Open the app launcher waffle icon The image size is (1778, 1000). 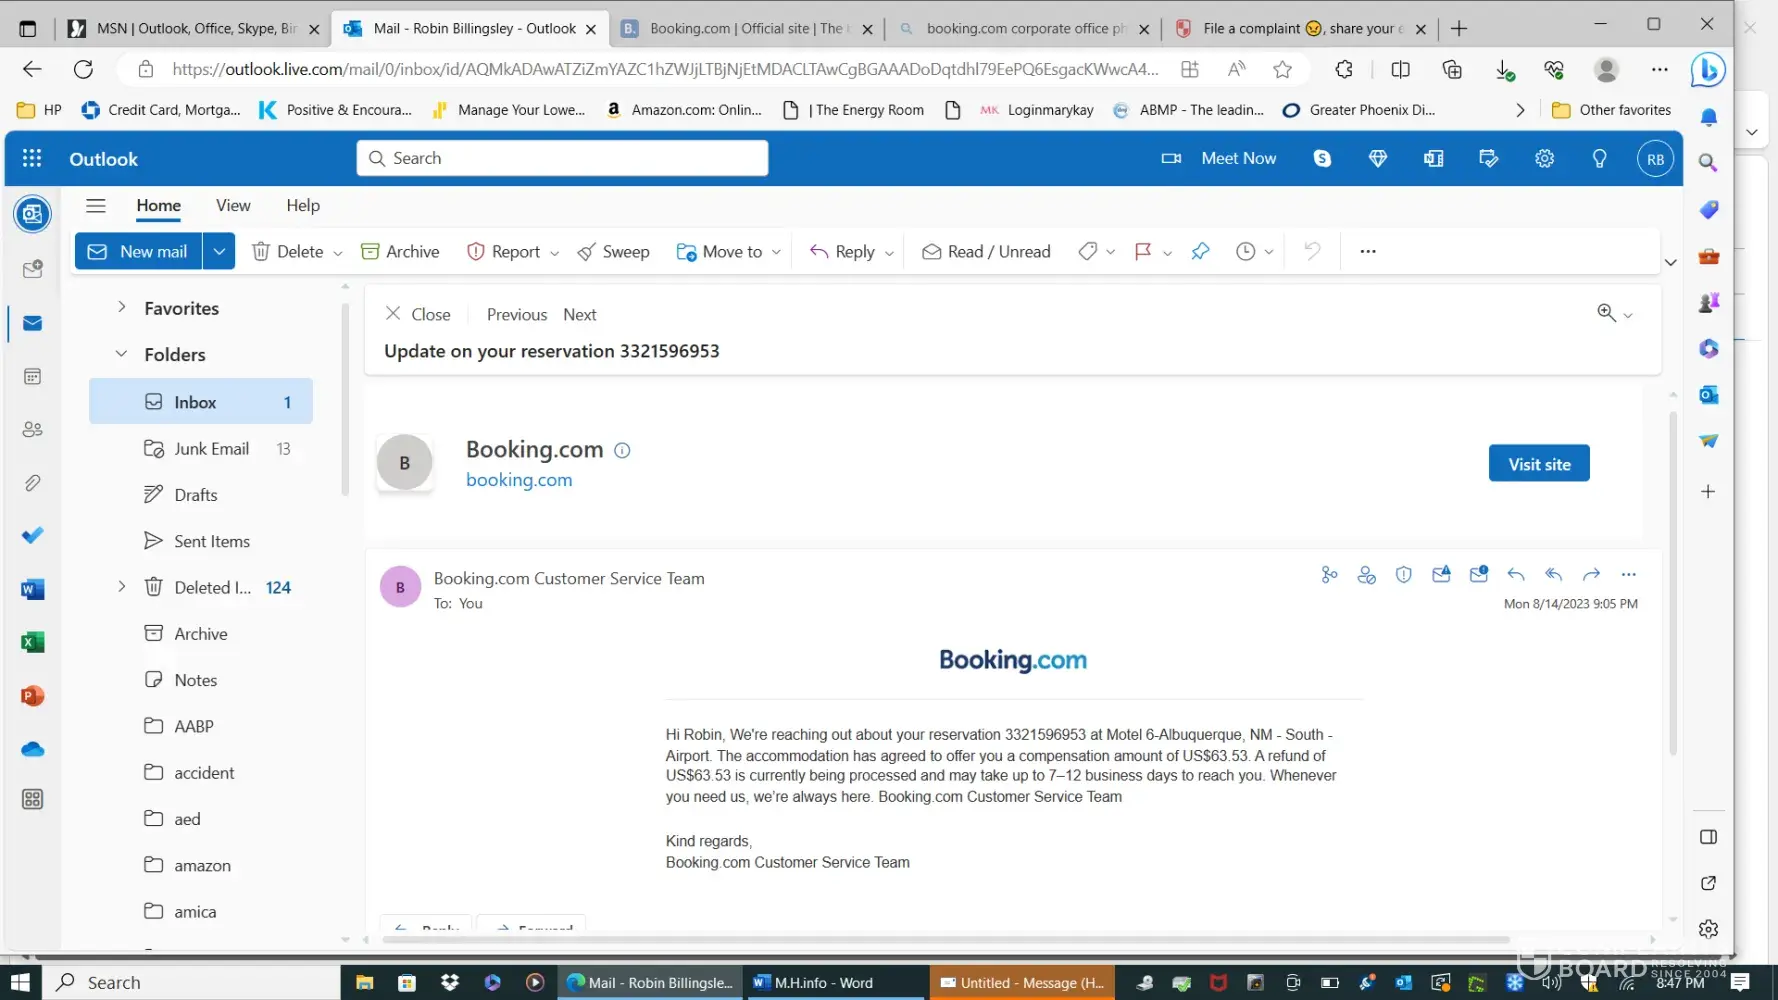click(32, 158)
